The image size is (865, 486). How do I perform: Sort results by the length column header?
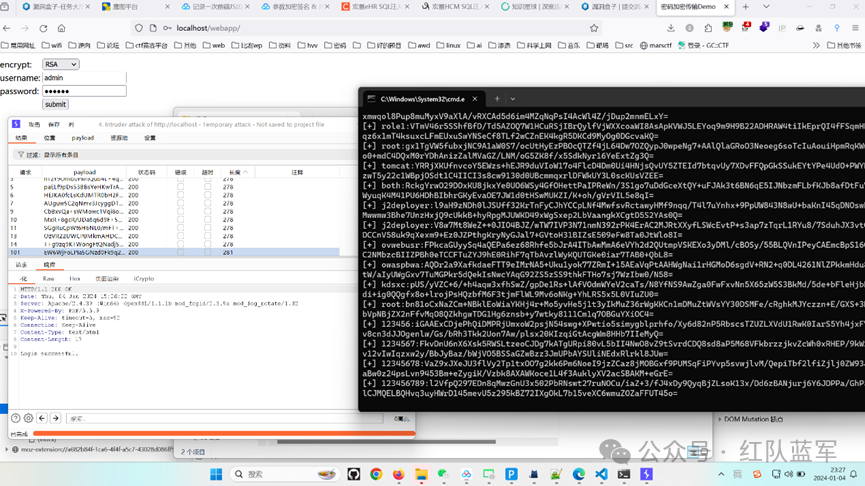coord(237,172)
